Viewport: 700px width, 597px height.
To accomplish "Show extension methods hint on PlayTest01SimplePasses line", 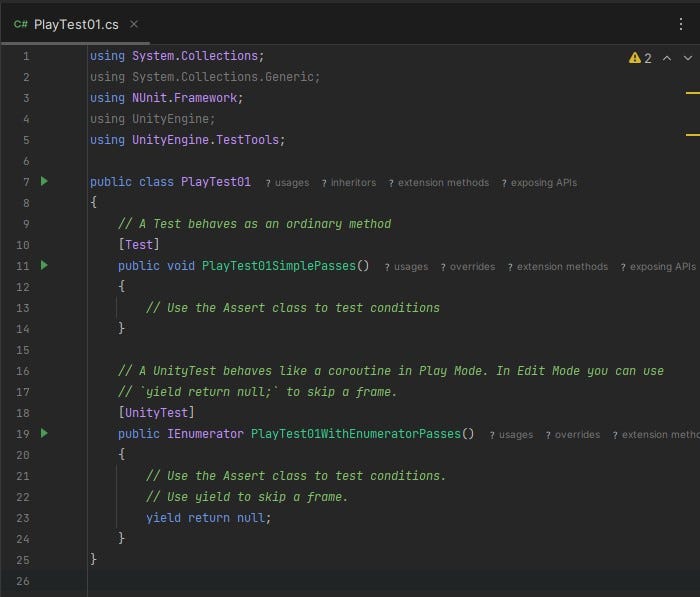I will click(558, 267).
